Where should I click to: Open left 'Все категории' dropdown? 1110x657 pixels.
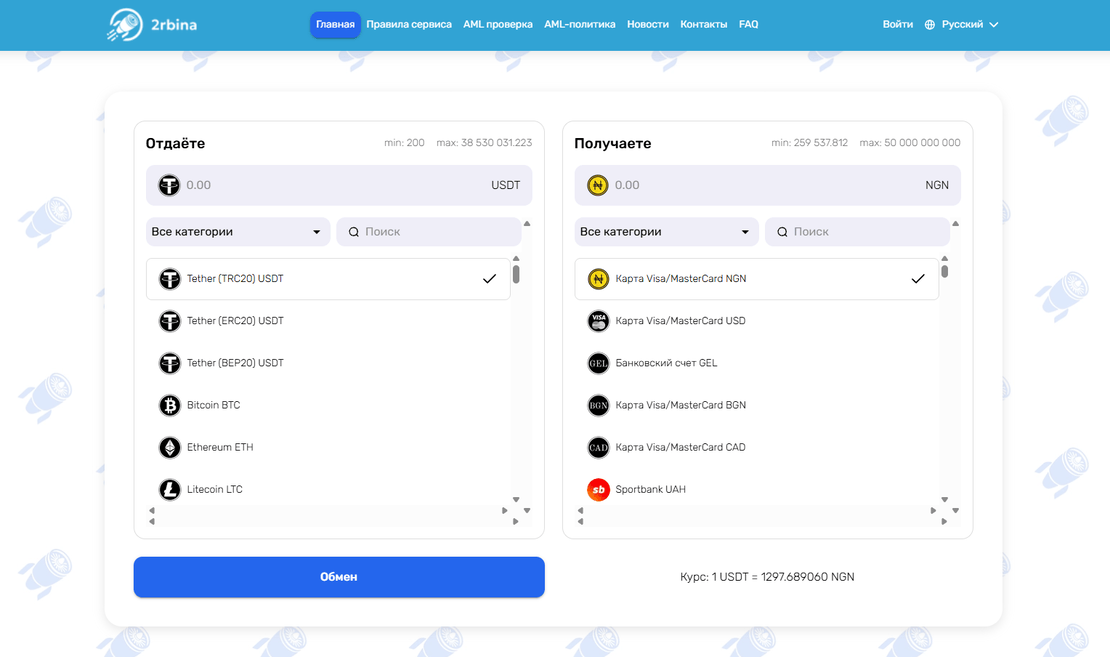[237, 232]
